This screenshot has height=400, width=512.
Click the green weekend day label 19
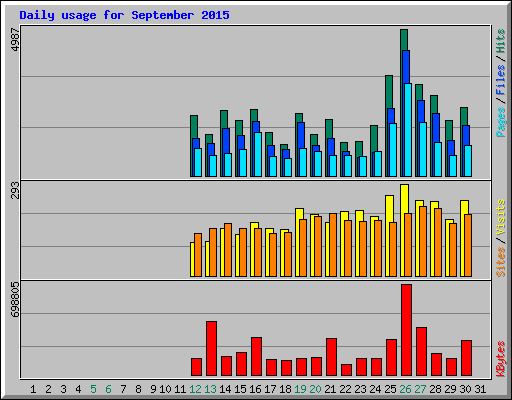click(x=301, y=389)
